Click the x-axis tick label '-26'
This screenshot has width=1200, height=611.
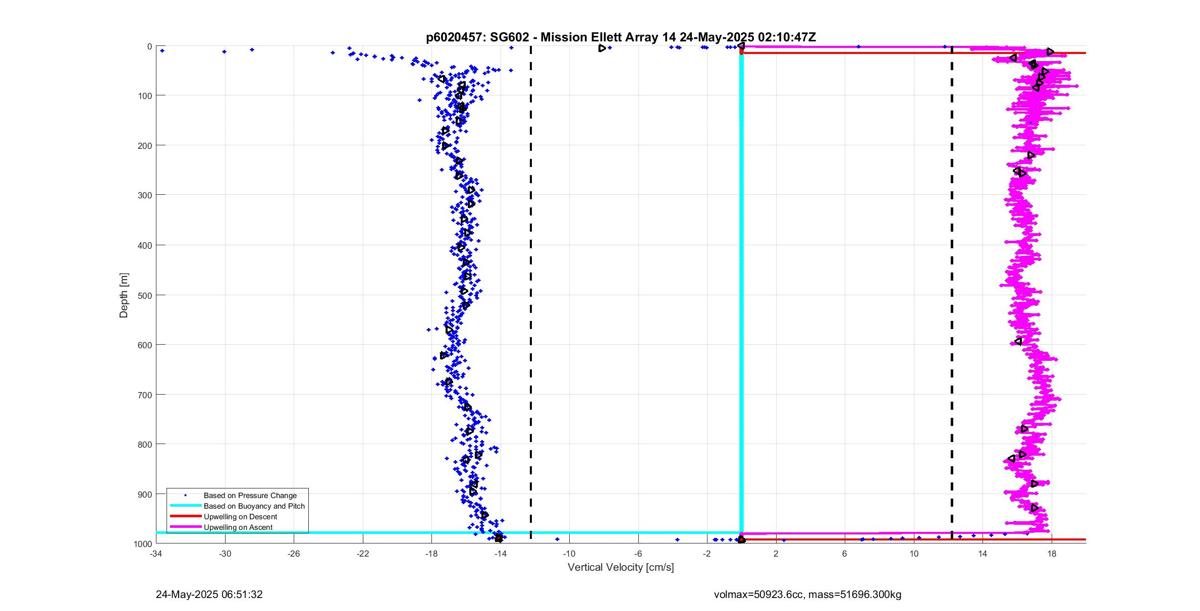[x=294, y=553]
